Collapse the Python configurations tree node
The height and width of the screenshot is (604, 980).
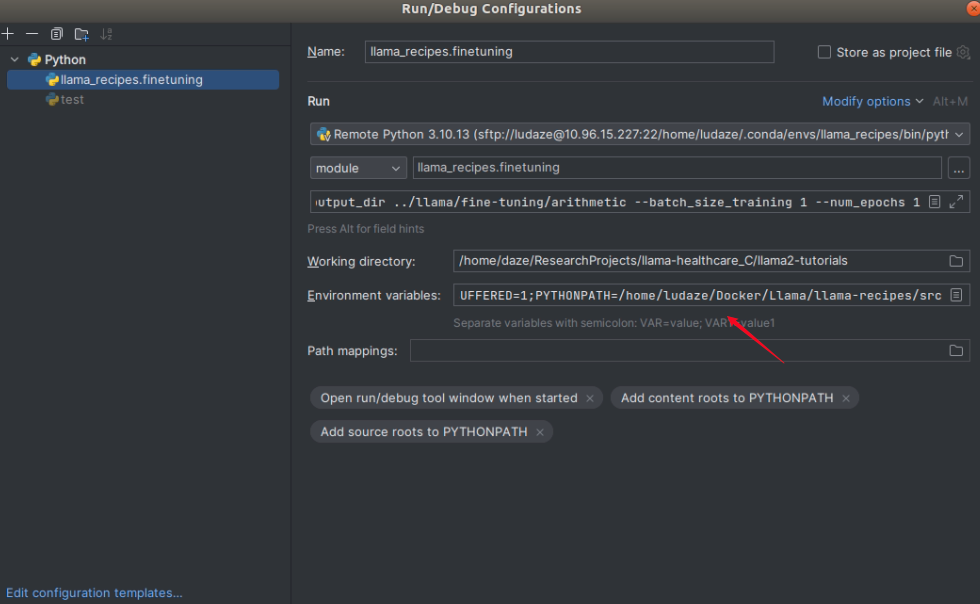pos(15,60)
